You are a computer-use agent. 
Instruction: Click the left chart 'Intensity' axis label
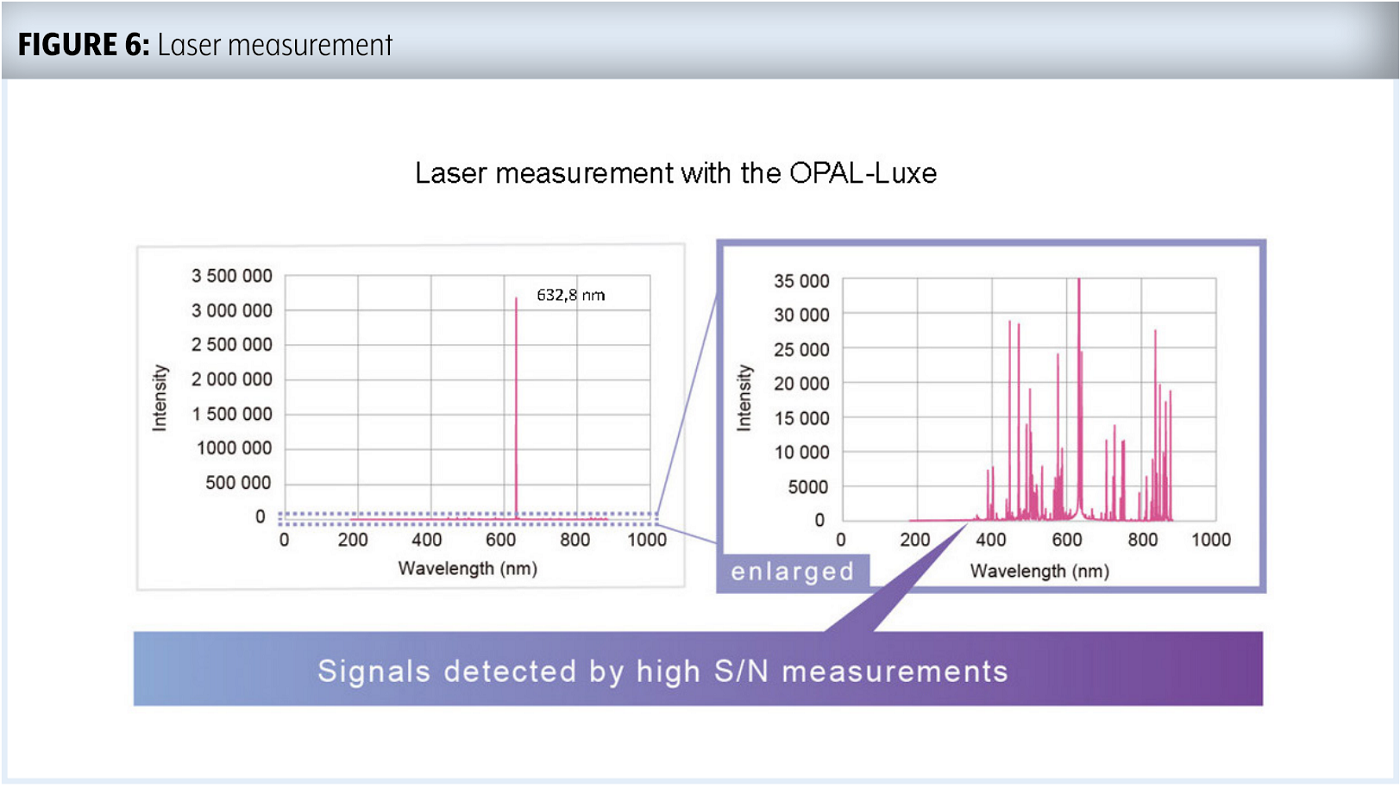(160, 397)
